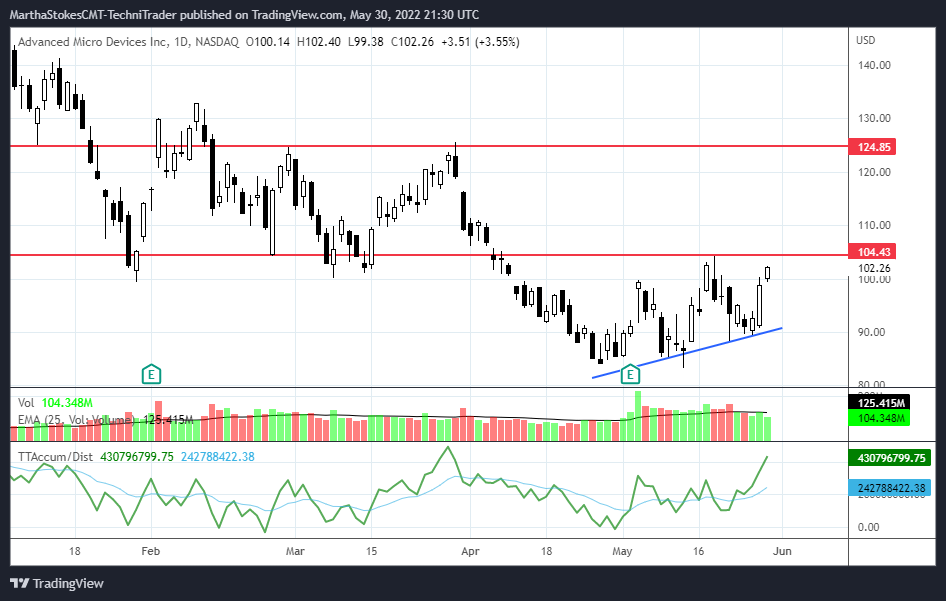Screen dimensions: 946x601
Task: Click the February earnings E marker
Action: pyautogui.click(x=151, y=374)
